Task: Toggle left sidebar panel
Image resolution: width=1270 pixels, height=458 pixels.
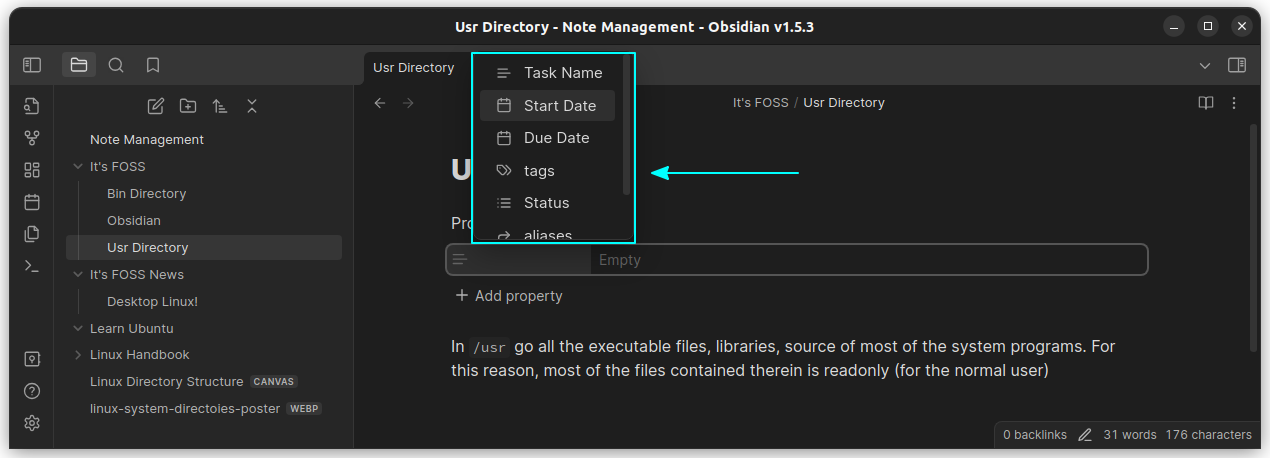Action: tap(32, 65)
